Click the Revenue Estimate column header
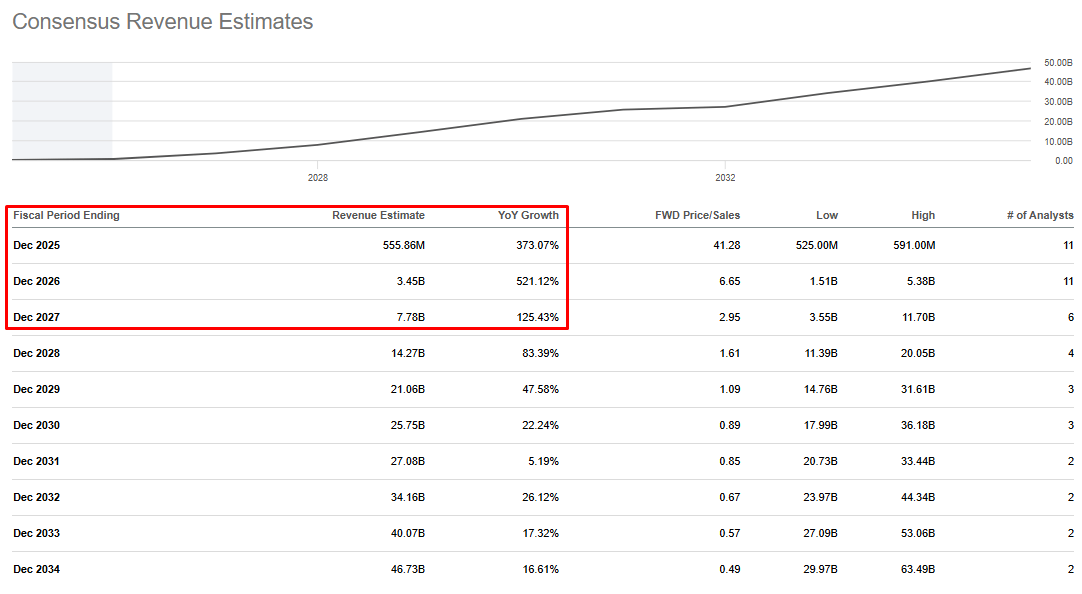The image size is (1082, 594). coord(378,215)
